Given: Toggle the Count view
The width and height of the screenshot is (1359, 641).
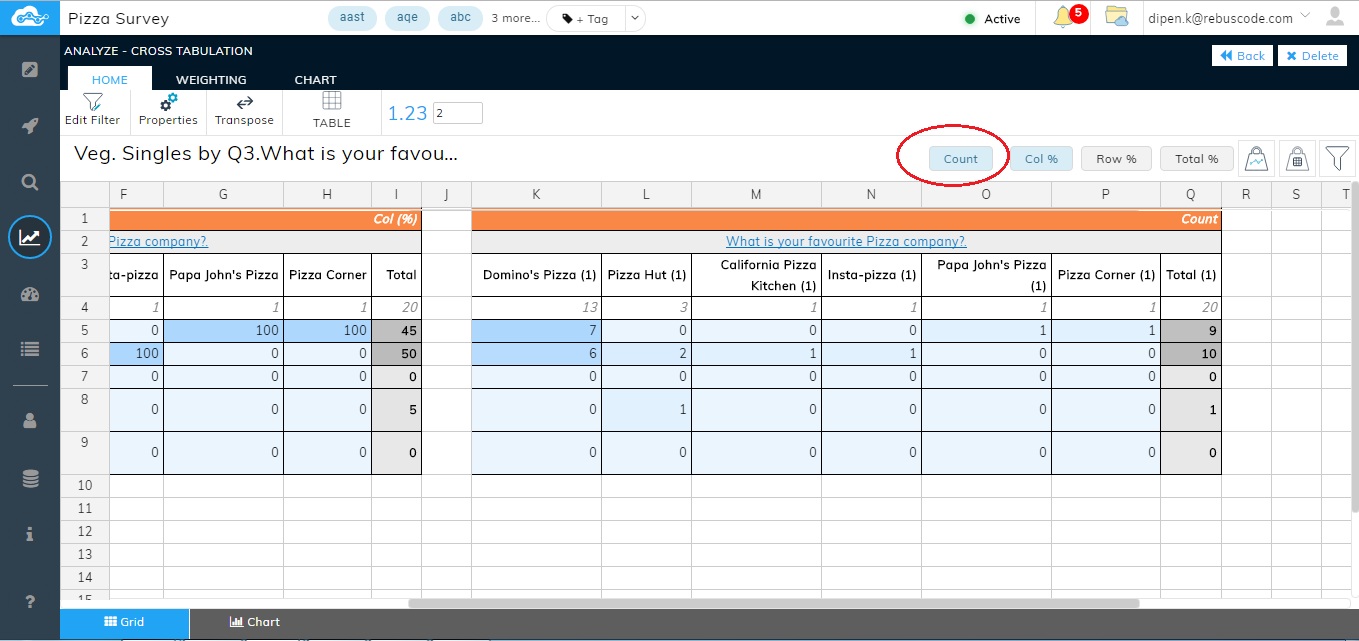Looking at the screenshot, I should 960,159.
